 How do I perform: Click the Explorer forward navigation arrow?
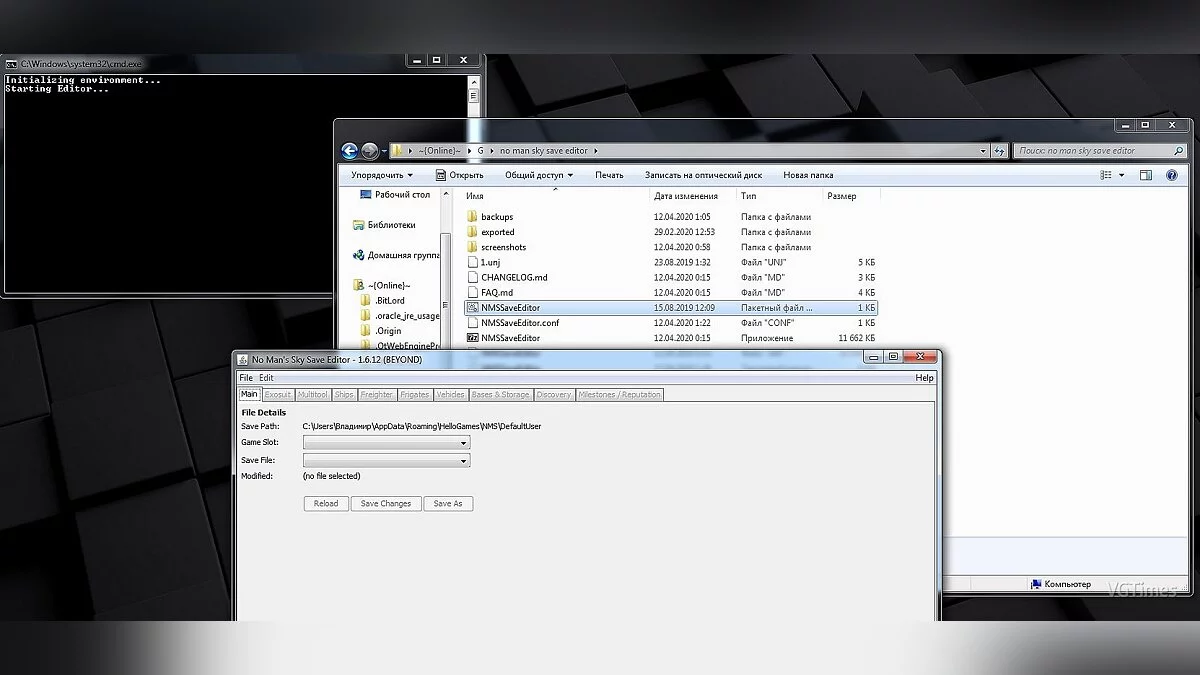pyautogui.click(x=369, y=151)
